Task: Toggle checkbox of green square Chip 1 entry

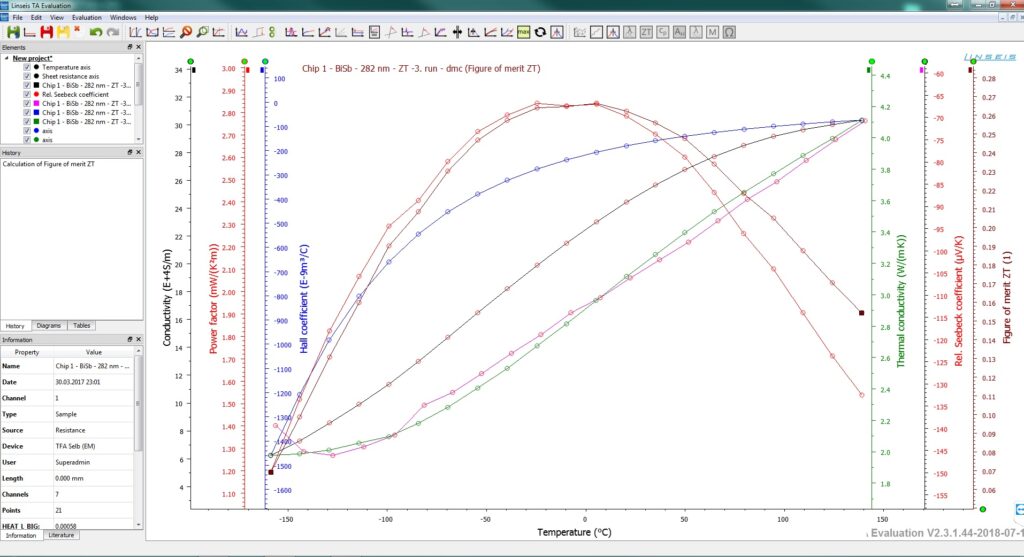Action: 27,122
